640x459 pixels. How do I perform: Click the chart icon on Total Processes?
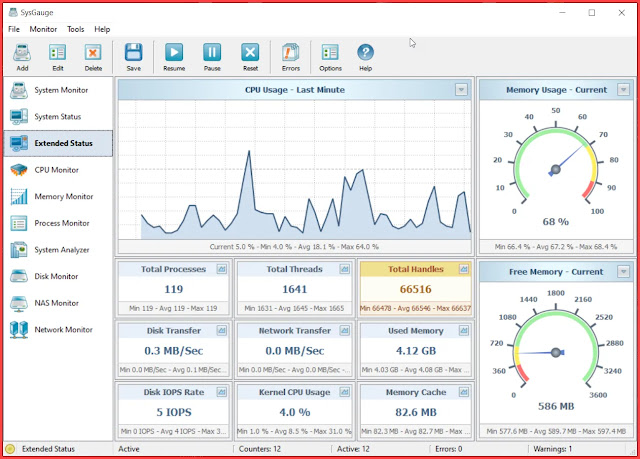click(222, 269)
